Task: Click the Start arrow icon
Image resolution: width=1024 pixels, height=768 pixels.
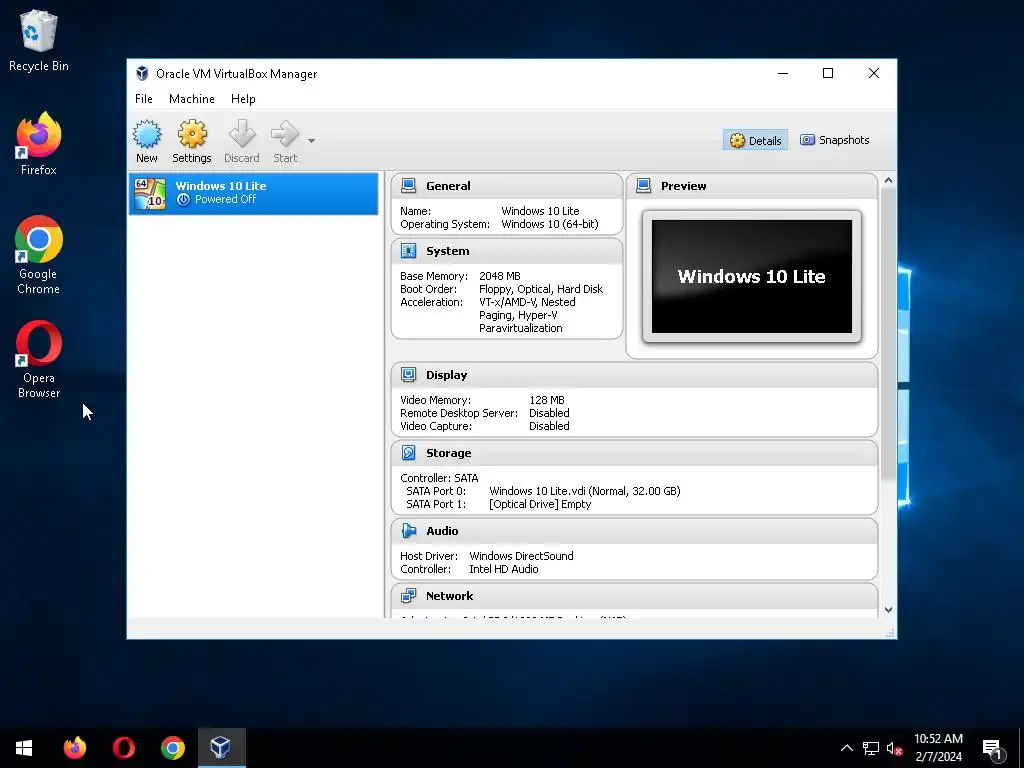Action: (285, 134)
